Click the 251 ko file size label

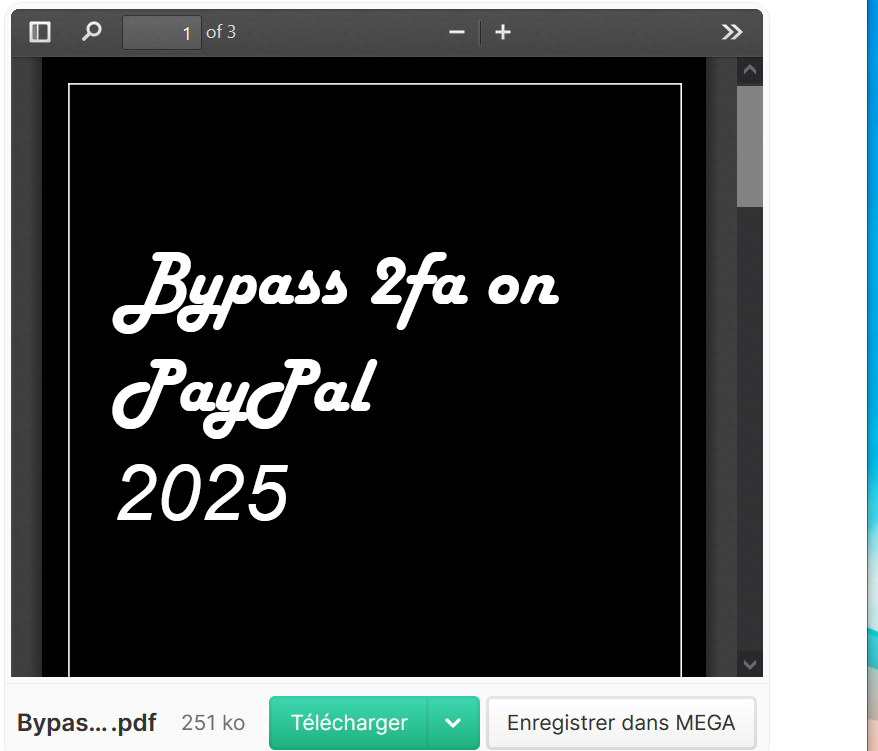pyautogui.click(x=213, y=722)
